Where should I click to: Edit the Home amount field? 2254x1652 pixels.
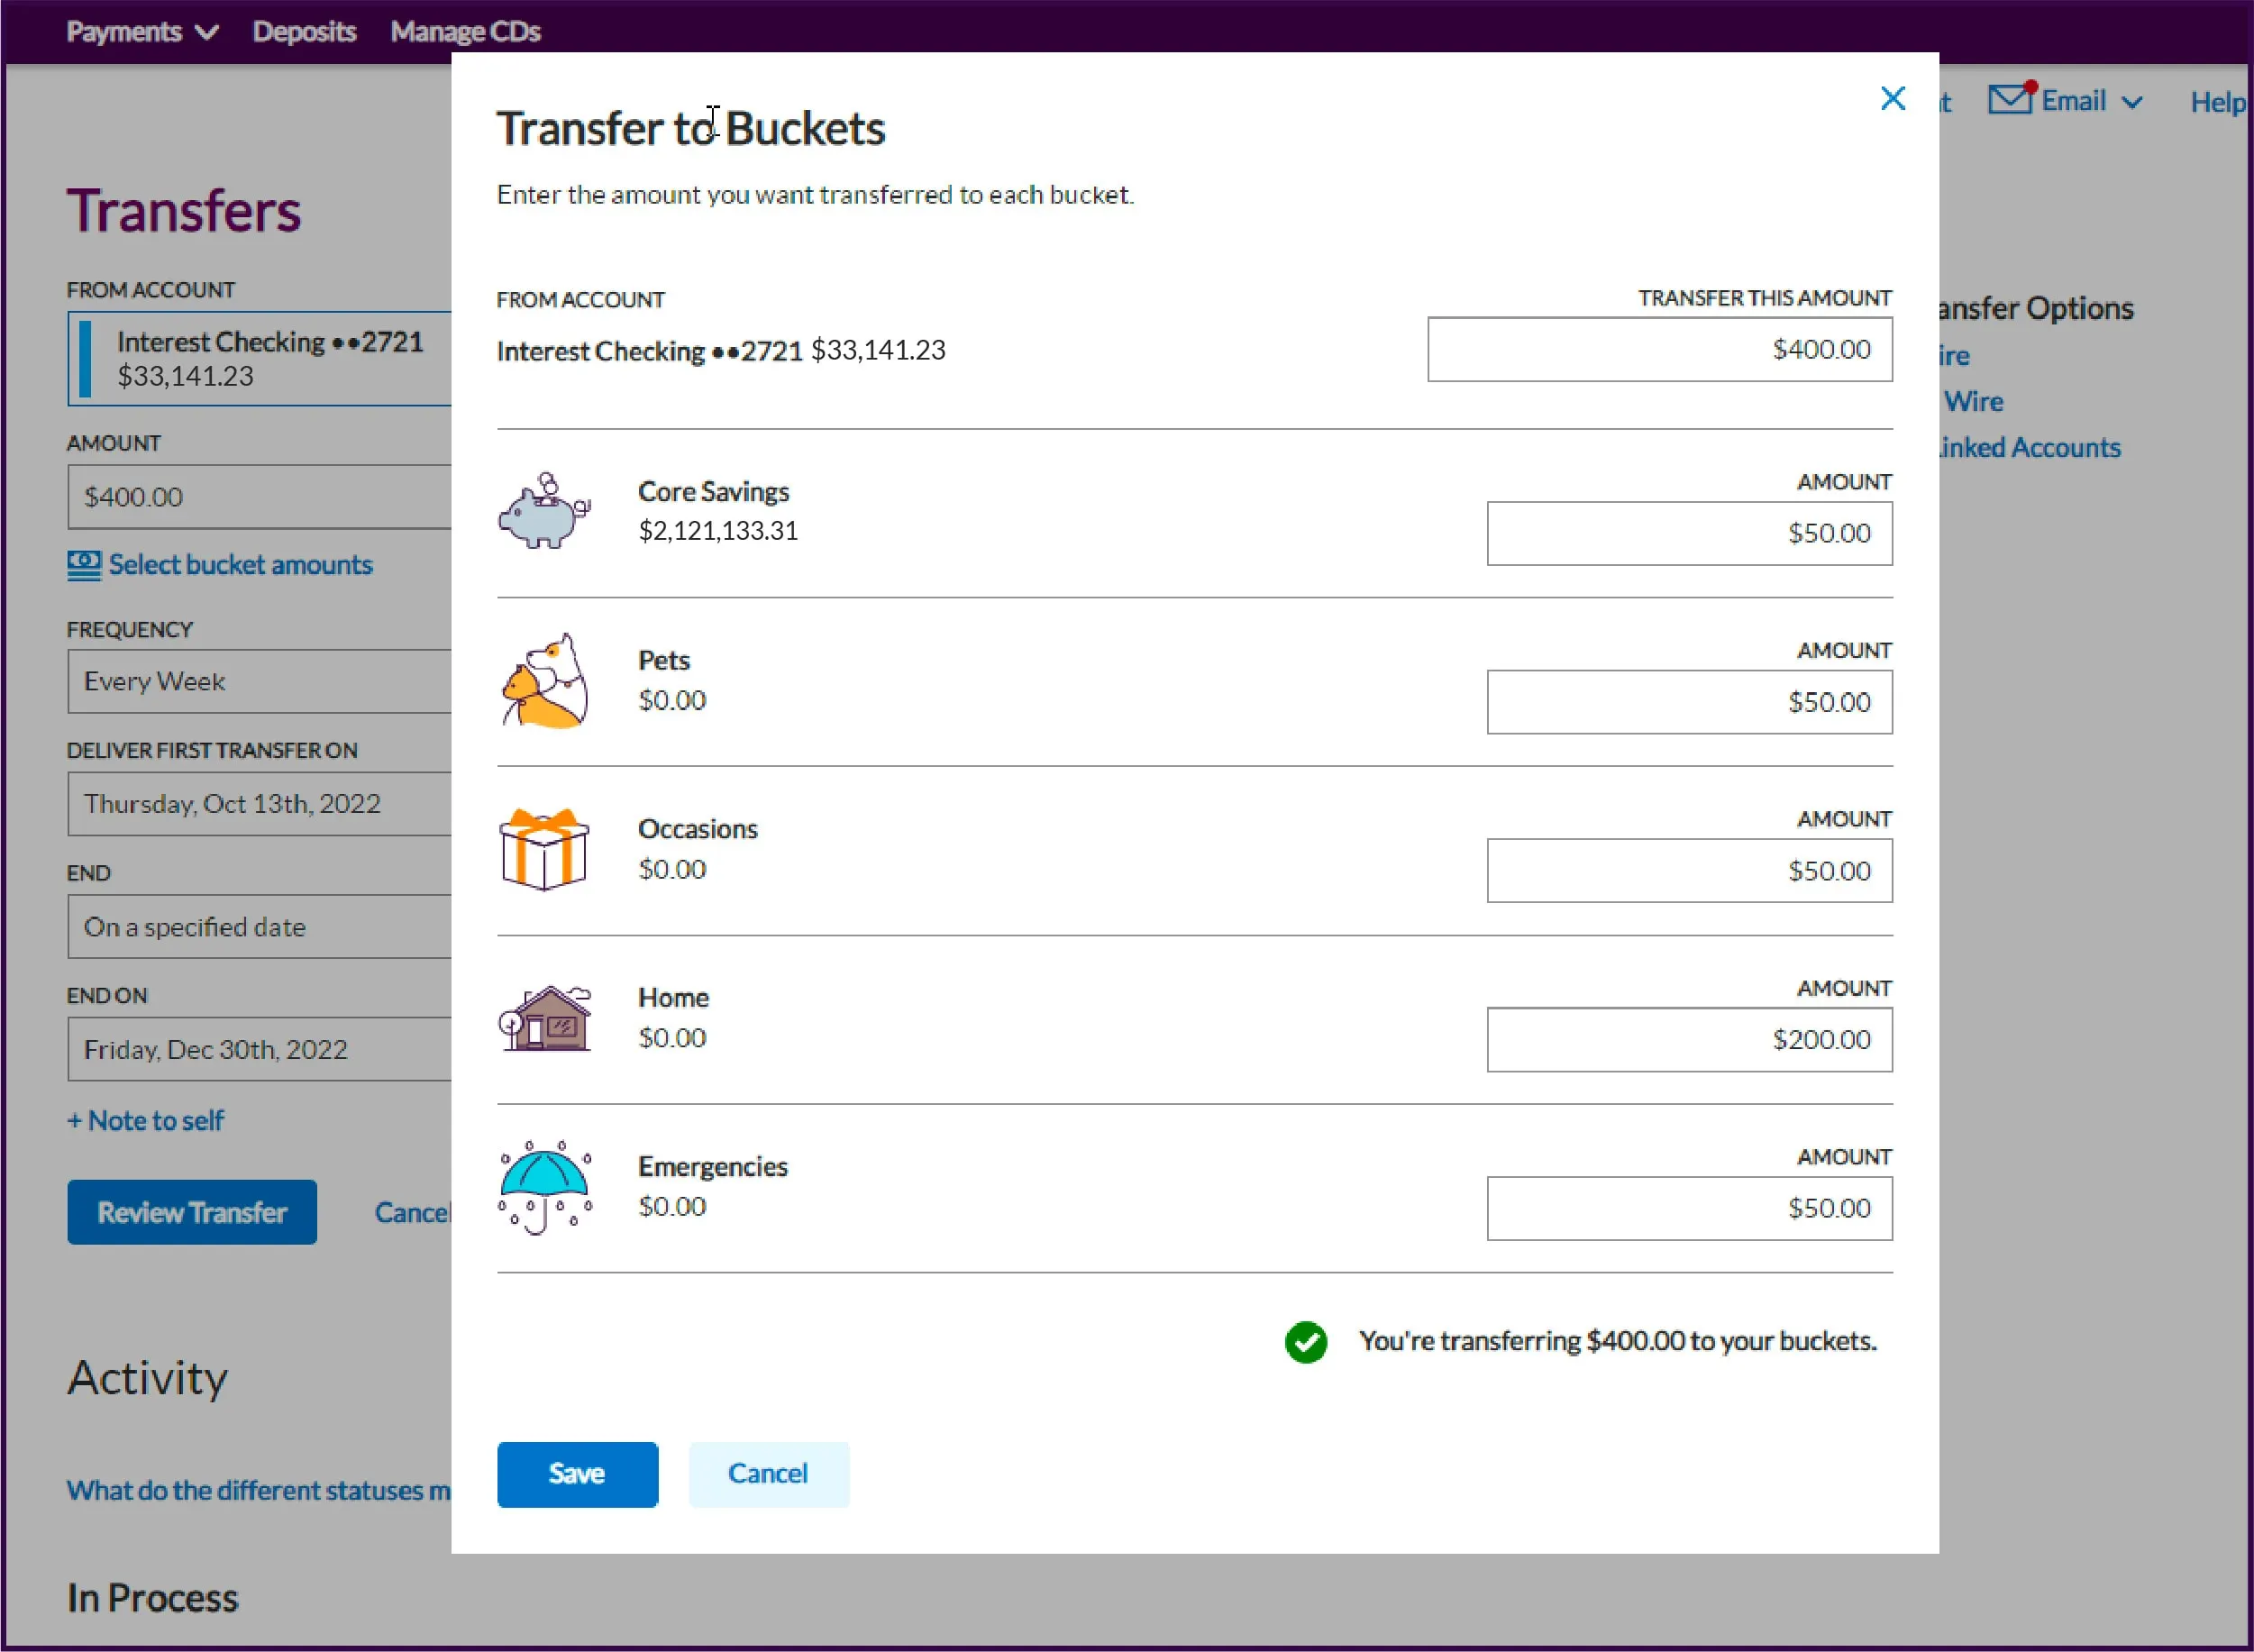coord(1689,1040)
